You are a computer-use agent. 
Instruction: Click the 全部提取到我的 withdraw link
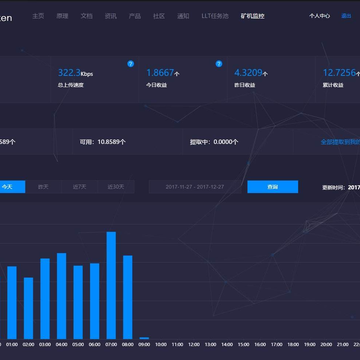(x=340, y=142)
